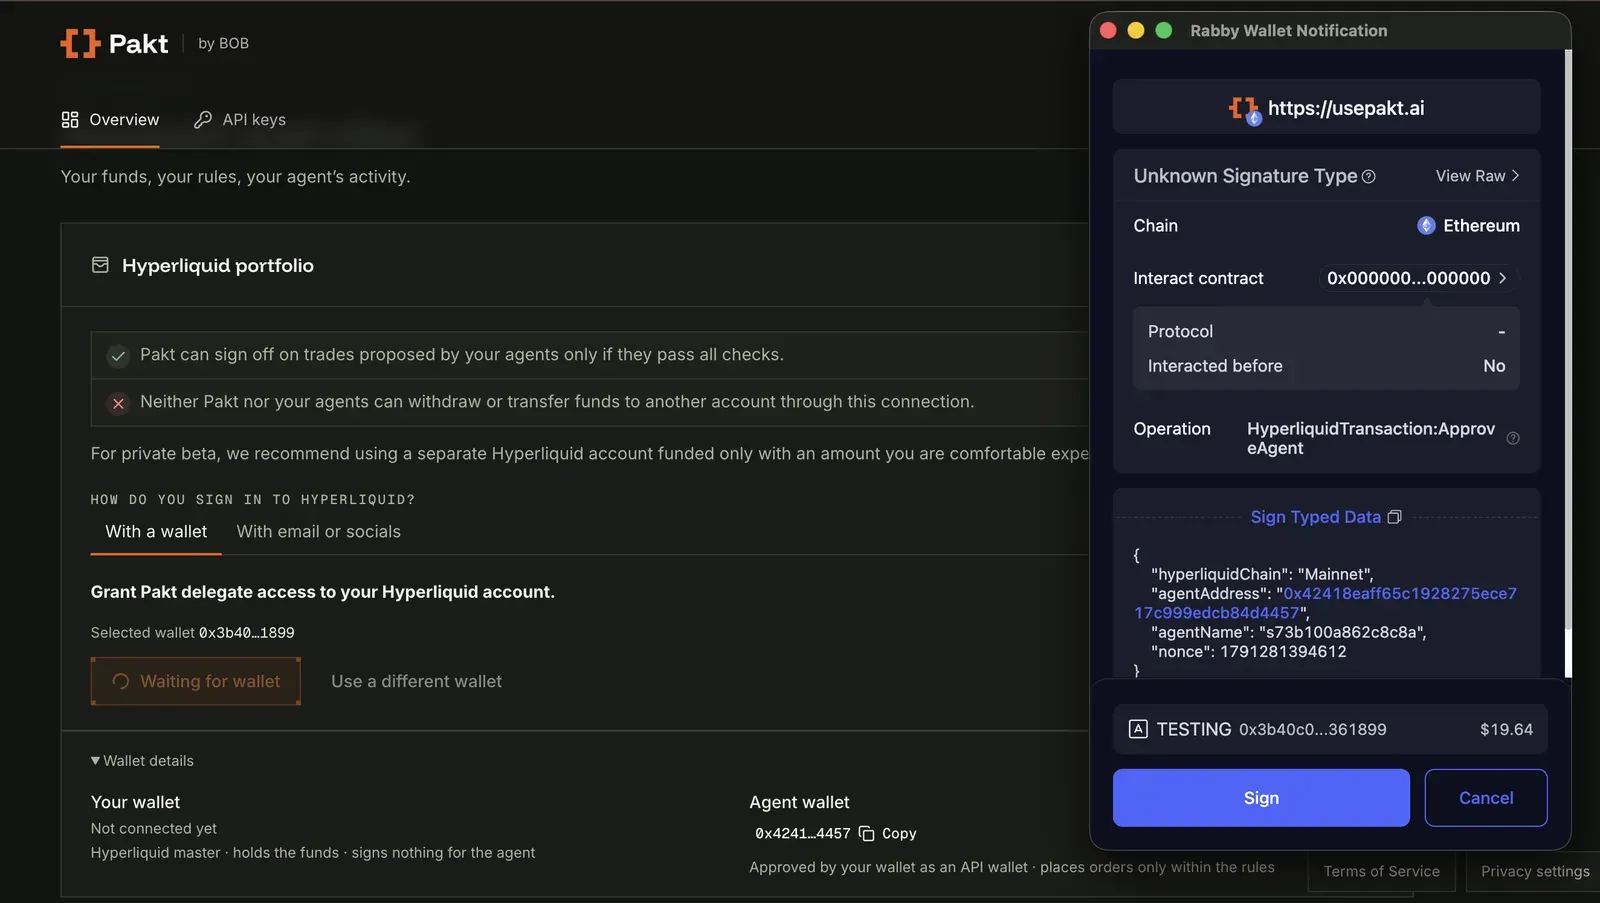
Task: Click the Pakt logo icon
Action: (80, 43)
